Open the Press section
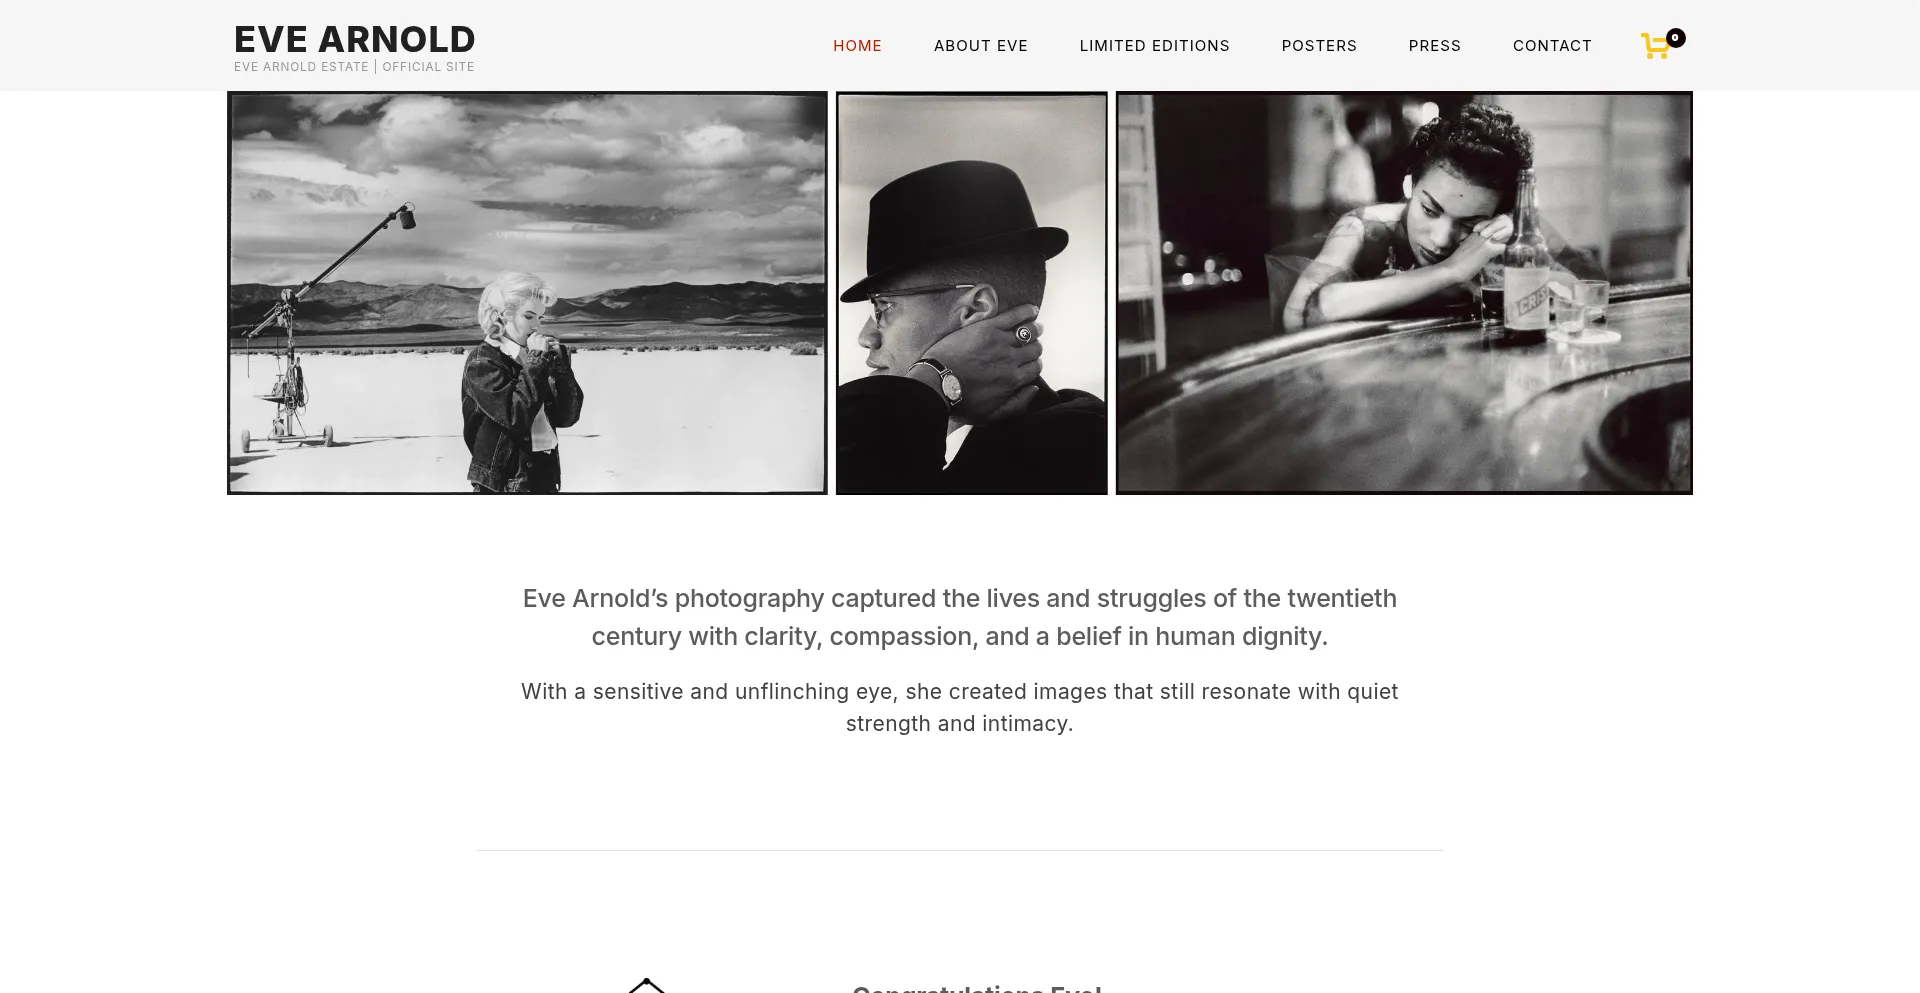1920x993 pixels. 1434,46
